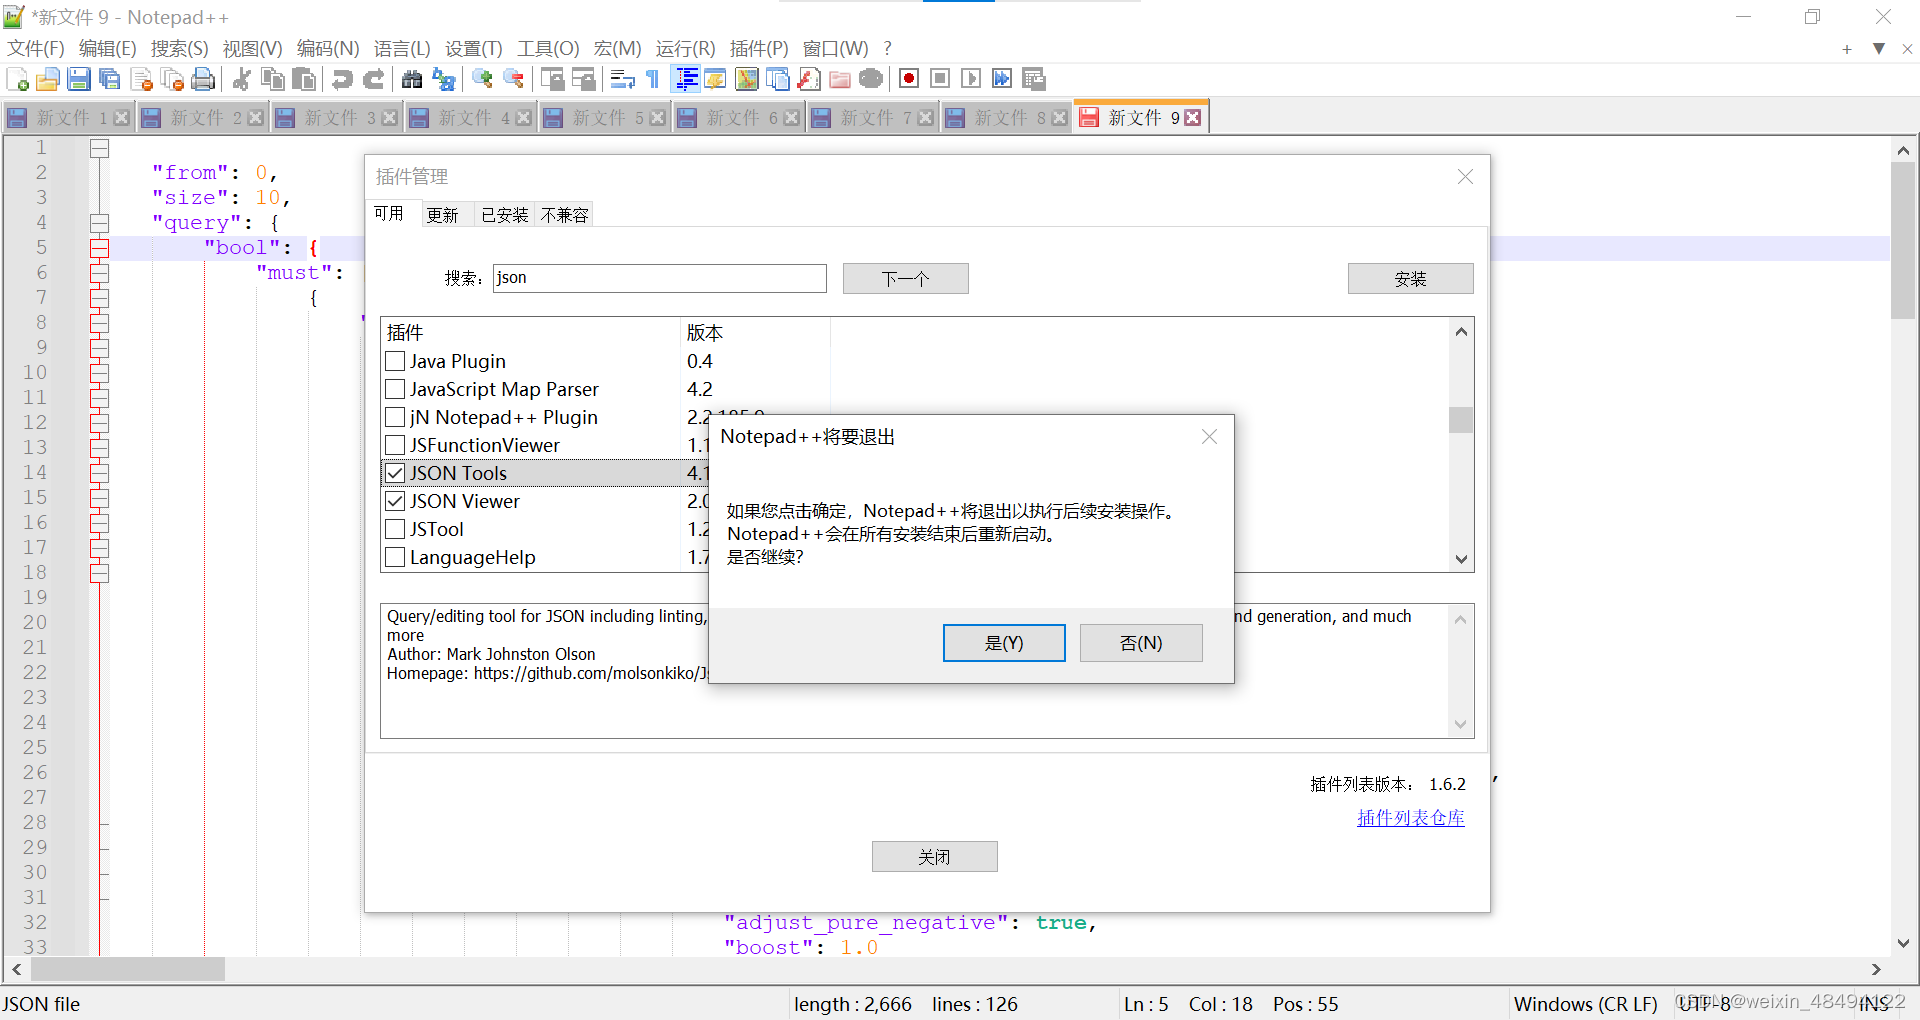The height and width of the screenshot is (1020, 1920).
Task: Open the tab list dropdown arrow at top right
Action: pyautogui.click(x=1879, y=48)
